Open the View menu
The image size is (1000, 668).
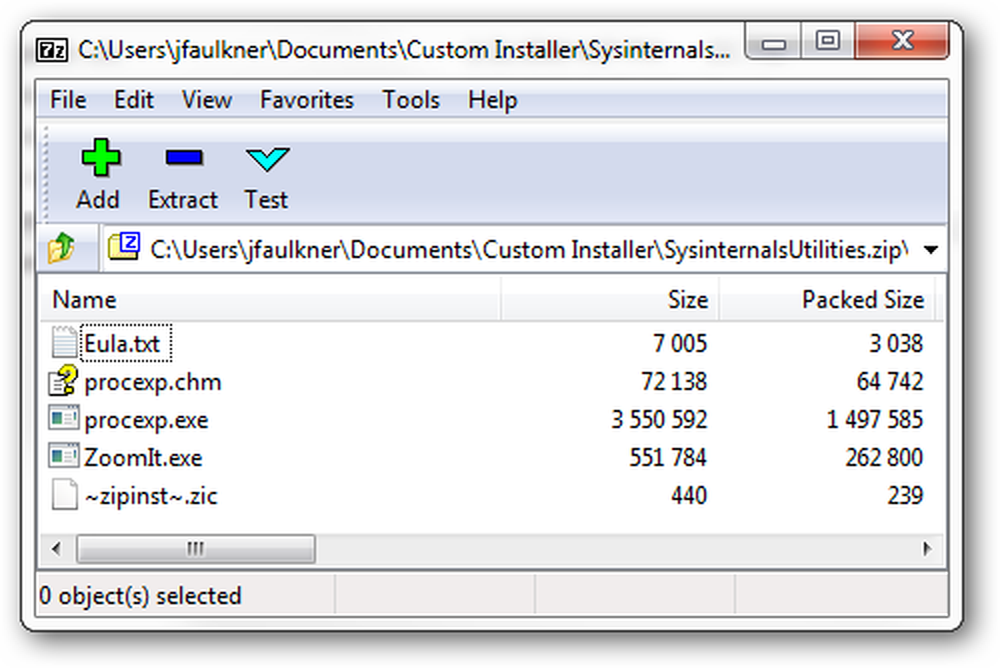pyautogui.click(x=207, y=100)
